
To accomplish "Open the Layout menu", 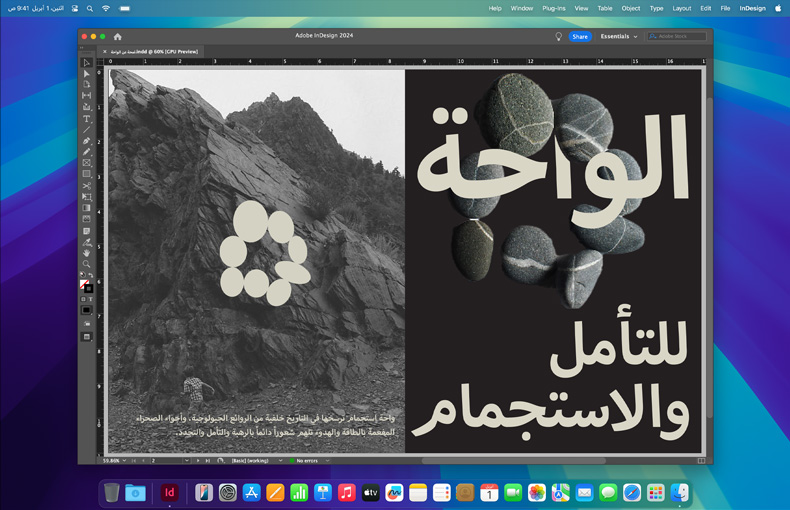I will tap(682, 8).
